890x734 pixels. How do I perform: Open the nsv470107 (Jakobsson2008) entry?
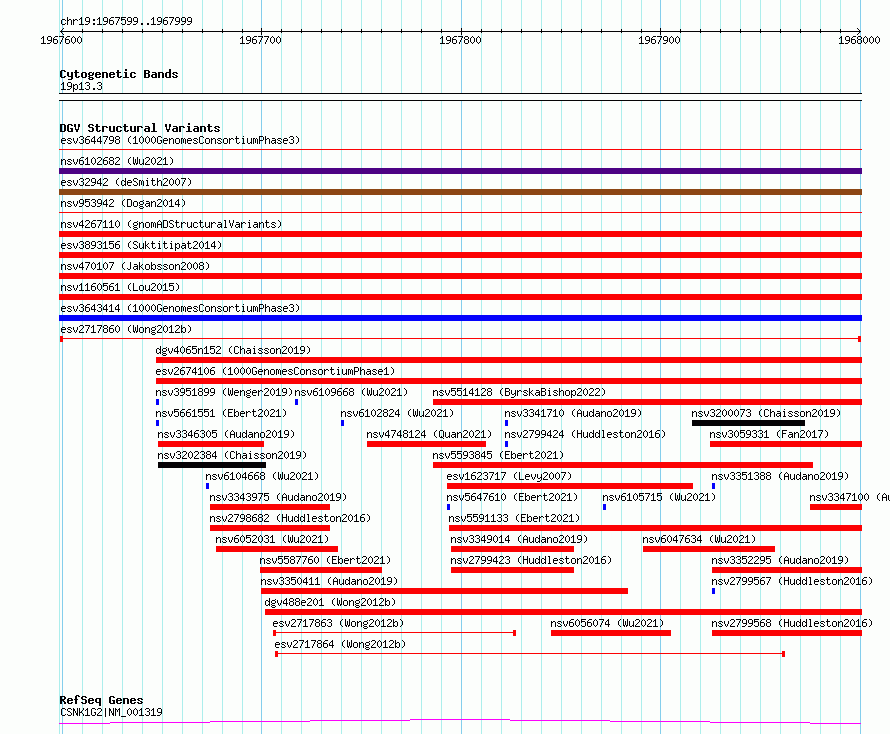[x=135, y=266]
